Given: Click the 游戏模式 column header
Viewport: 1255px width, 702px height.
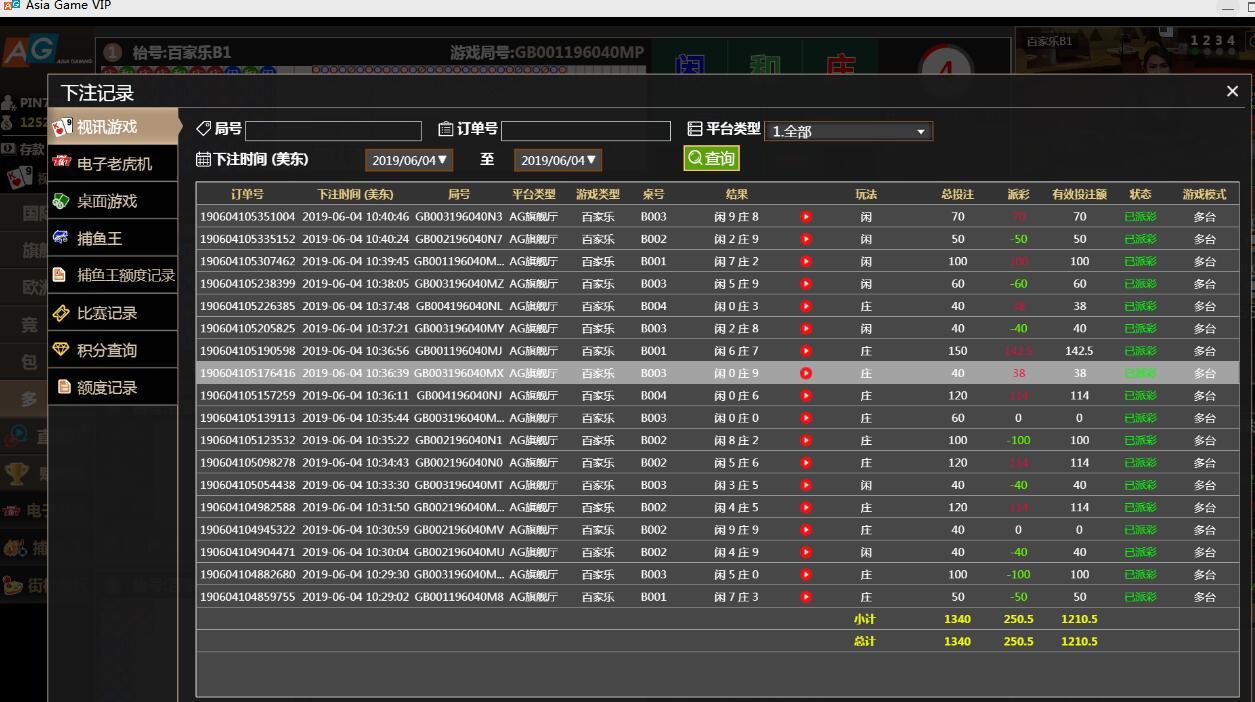Looking at the screenshot, I should [1204, 194].
